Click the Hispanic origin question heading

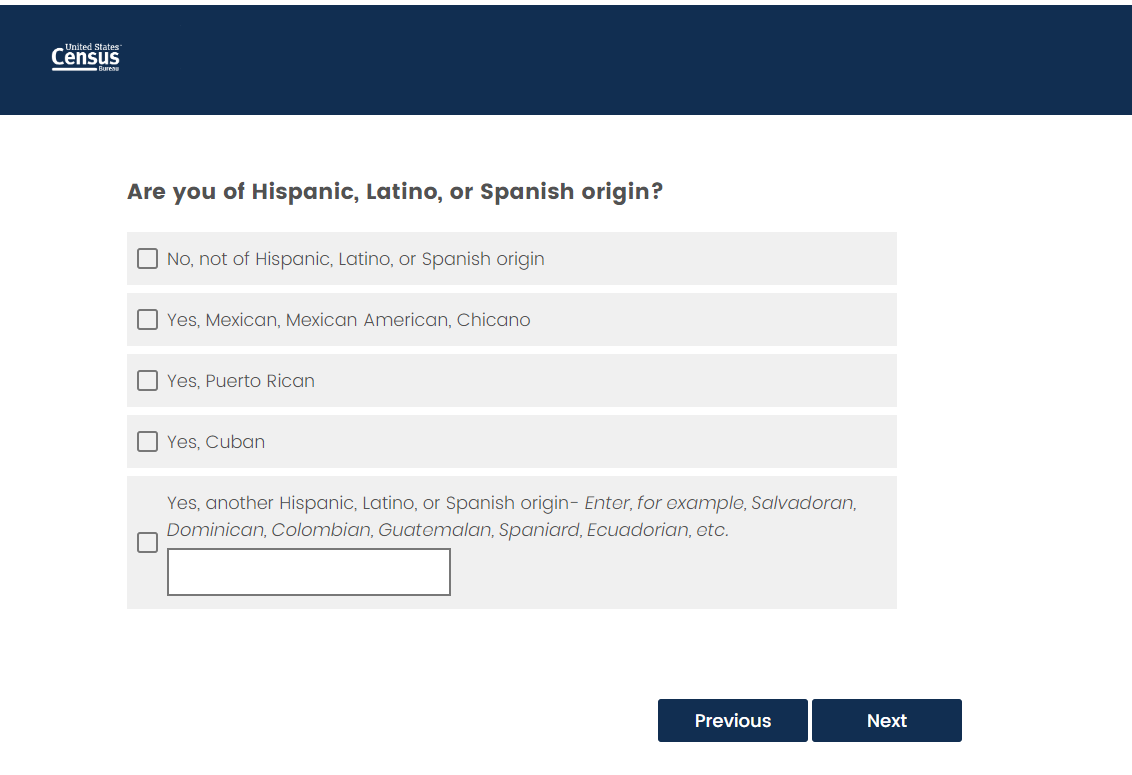pos(394,191)
